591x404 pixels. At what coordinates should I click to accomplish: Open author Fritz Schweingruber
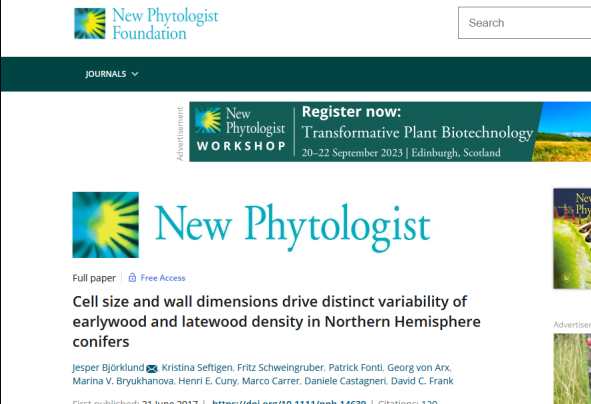coord(280,367)
